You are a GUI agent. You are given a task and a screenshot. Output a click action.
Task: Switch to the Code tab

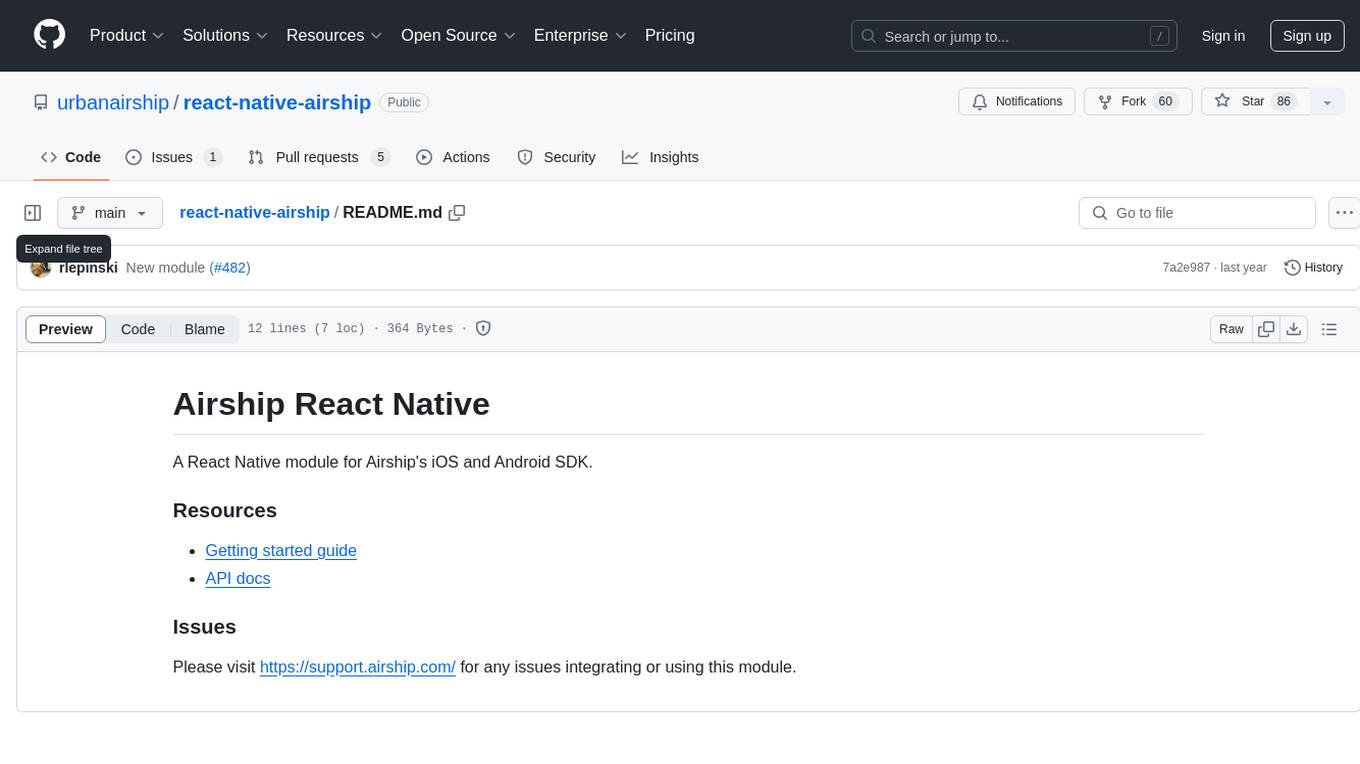(71, 157)
